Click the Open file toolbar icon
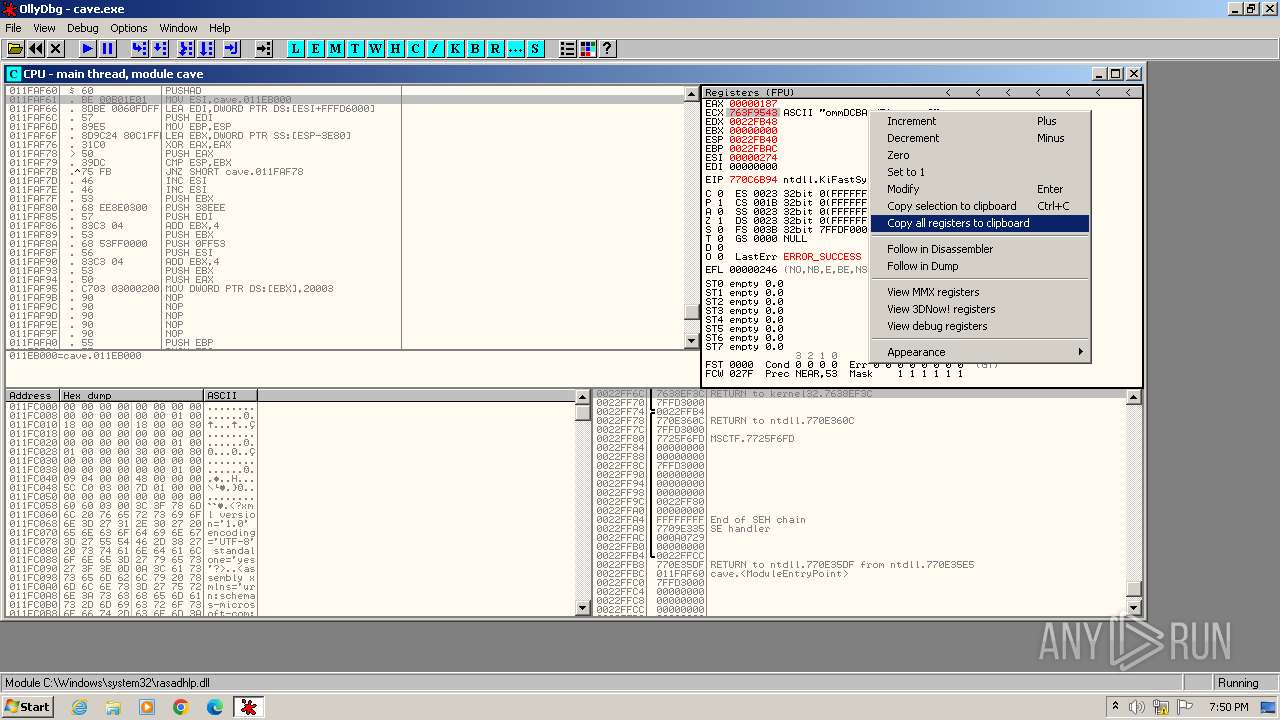Viewport: 1280px width, 720px height. pyautogui.click(x=15, y=48)
